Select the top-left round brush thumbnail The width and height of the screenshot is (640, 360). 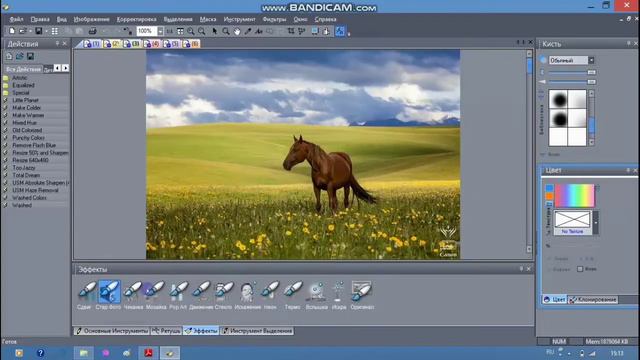[558, 99]
